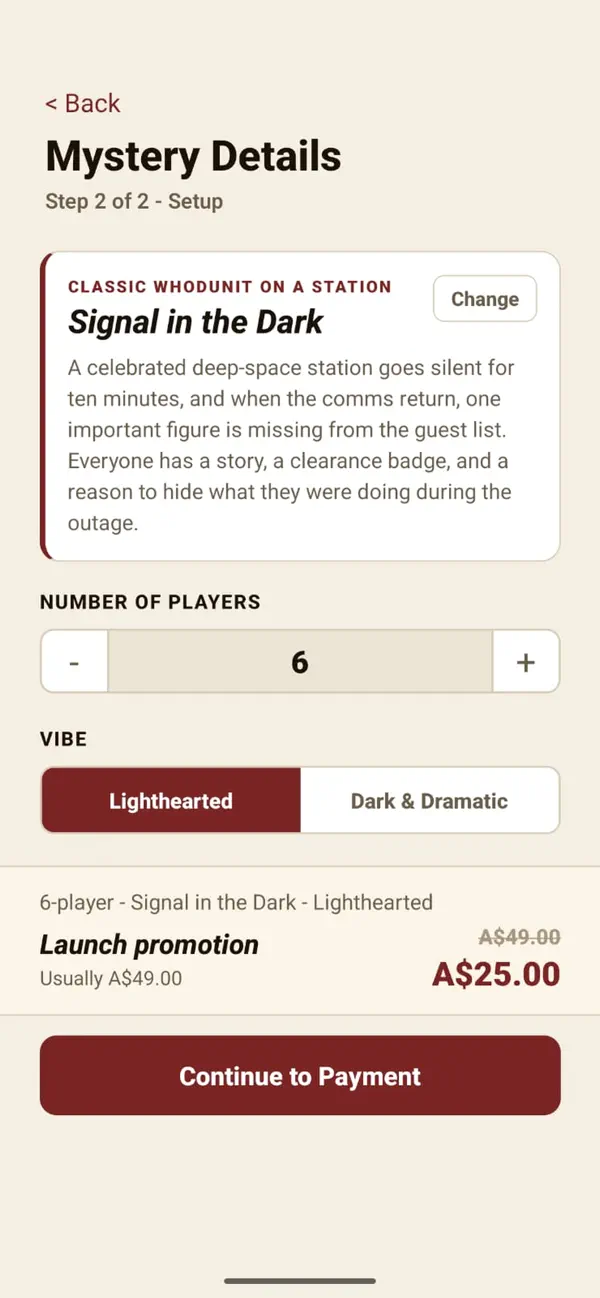The height and width of the screenshot is (1298, 600).
Task: Tap the Change mystery button
Action: tap(485, 299)
